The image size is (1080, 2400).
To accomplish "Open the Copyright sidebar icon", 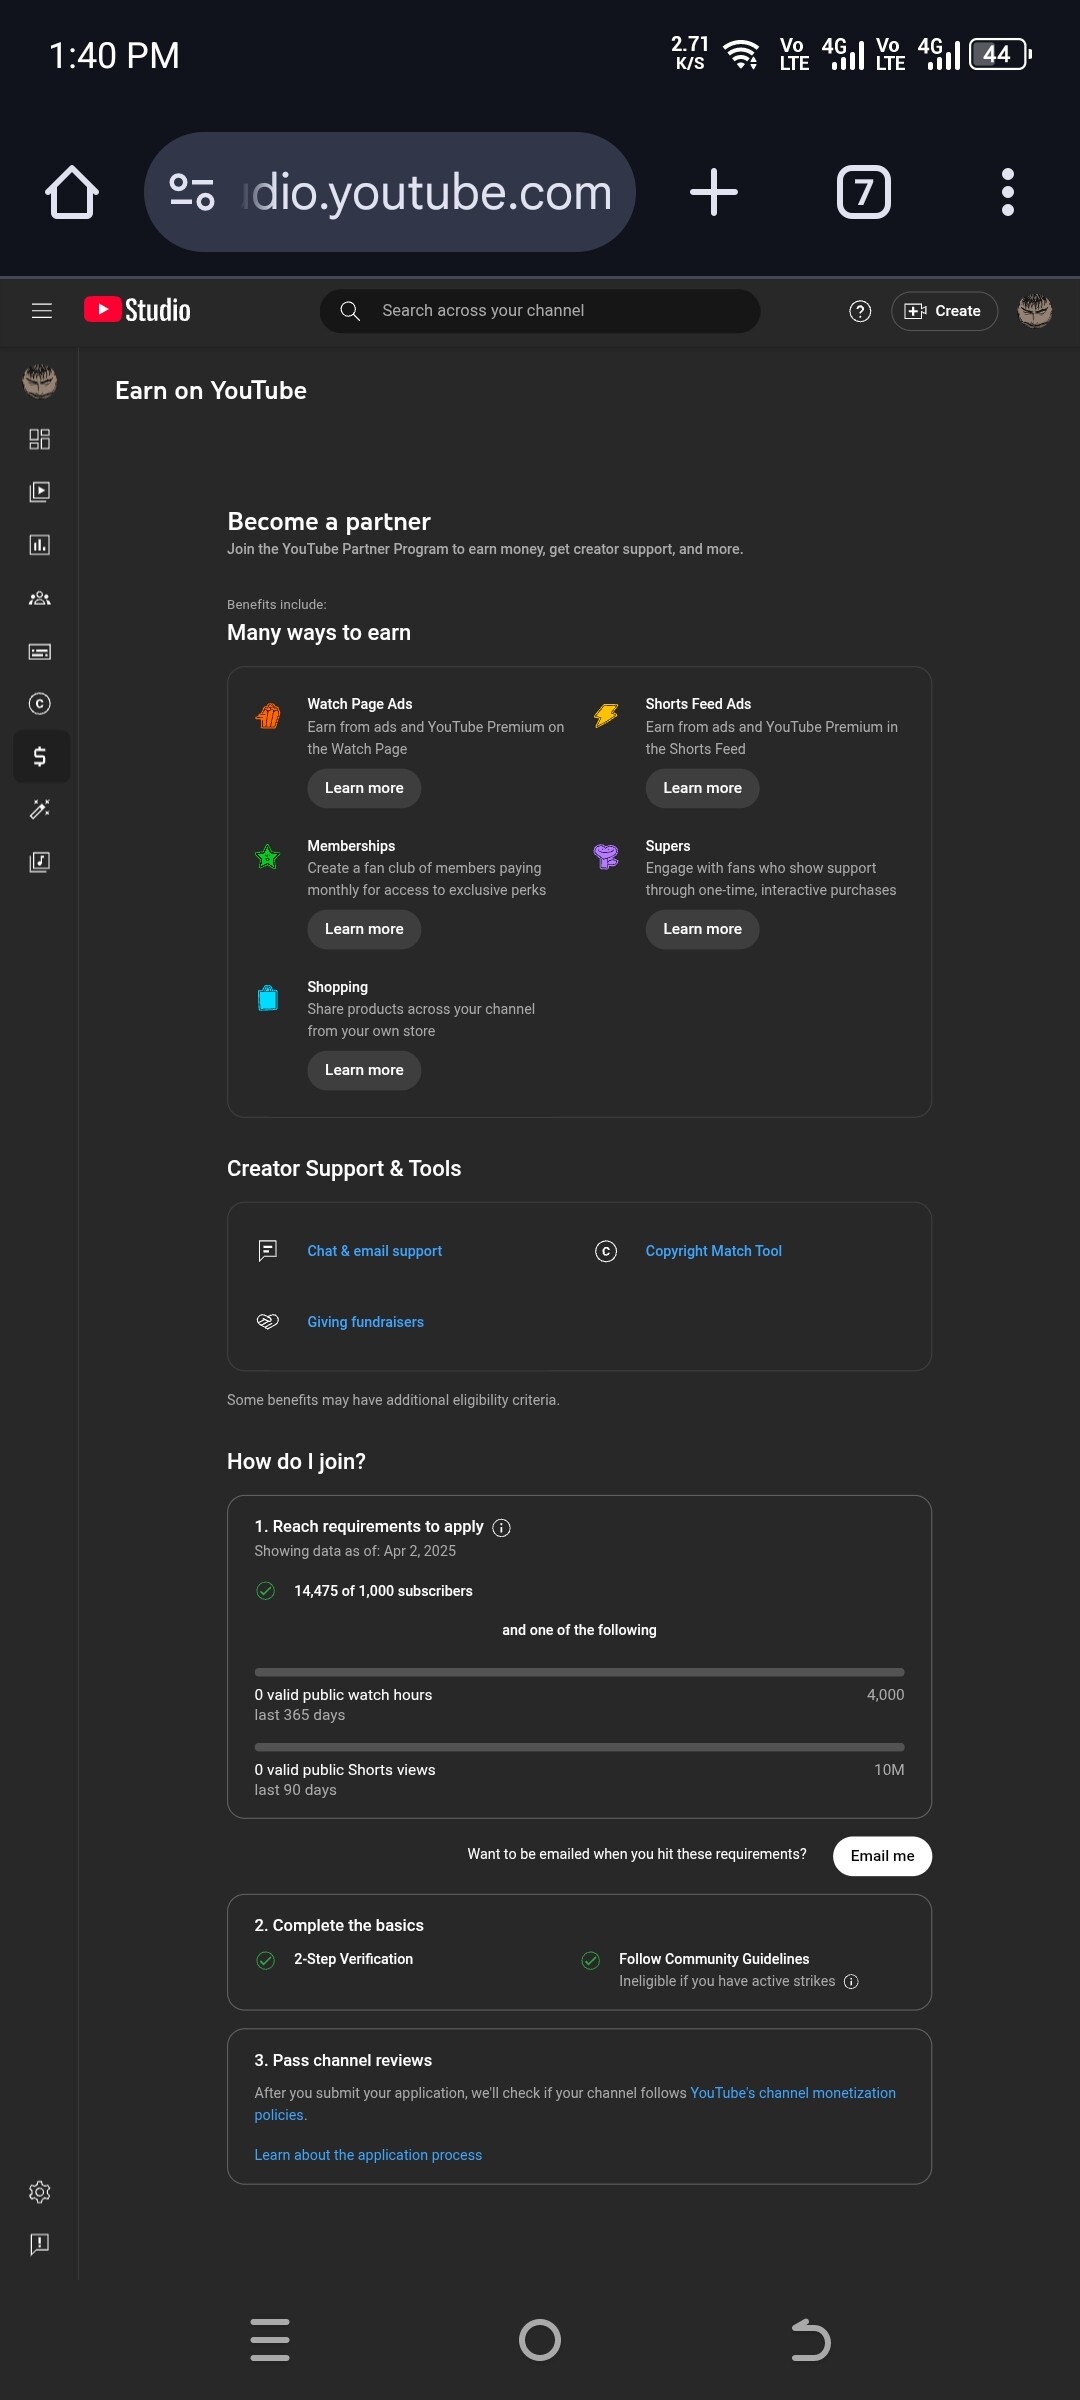I will (x=40, y=704).
